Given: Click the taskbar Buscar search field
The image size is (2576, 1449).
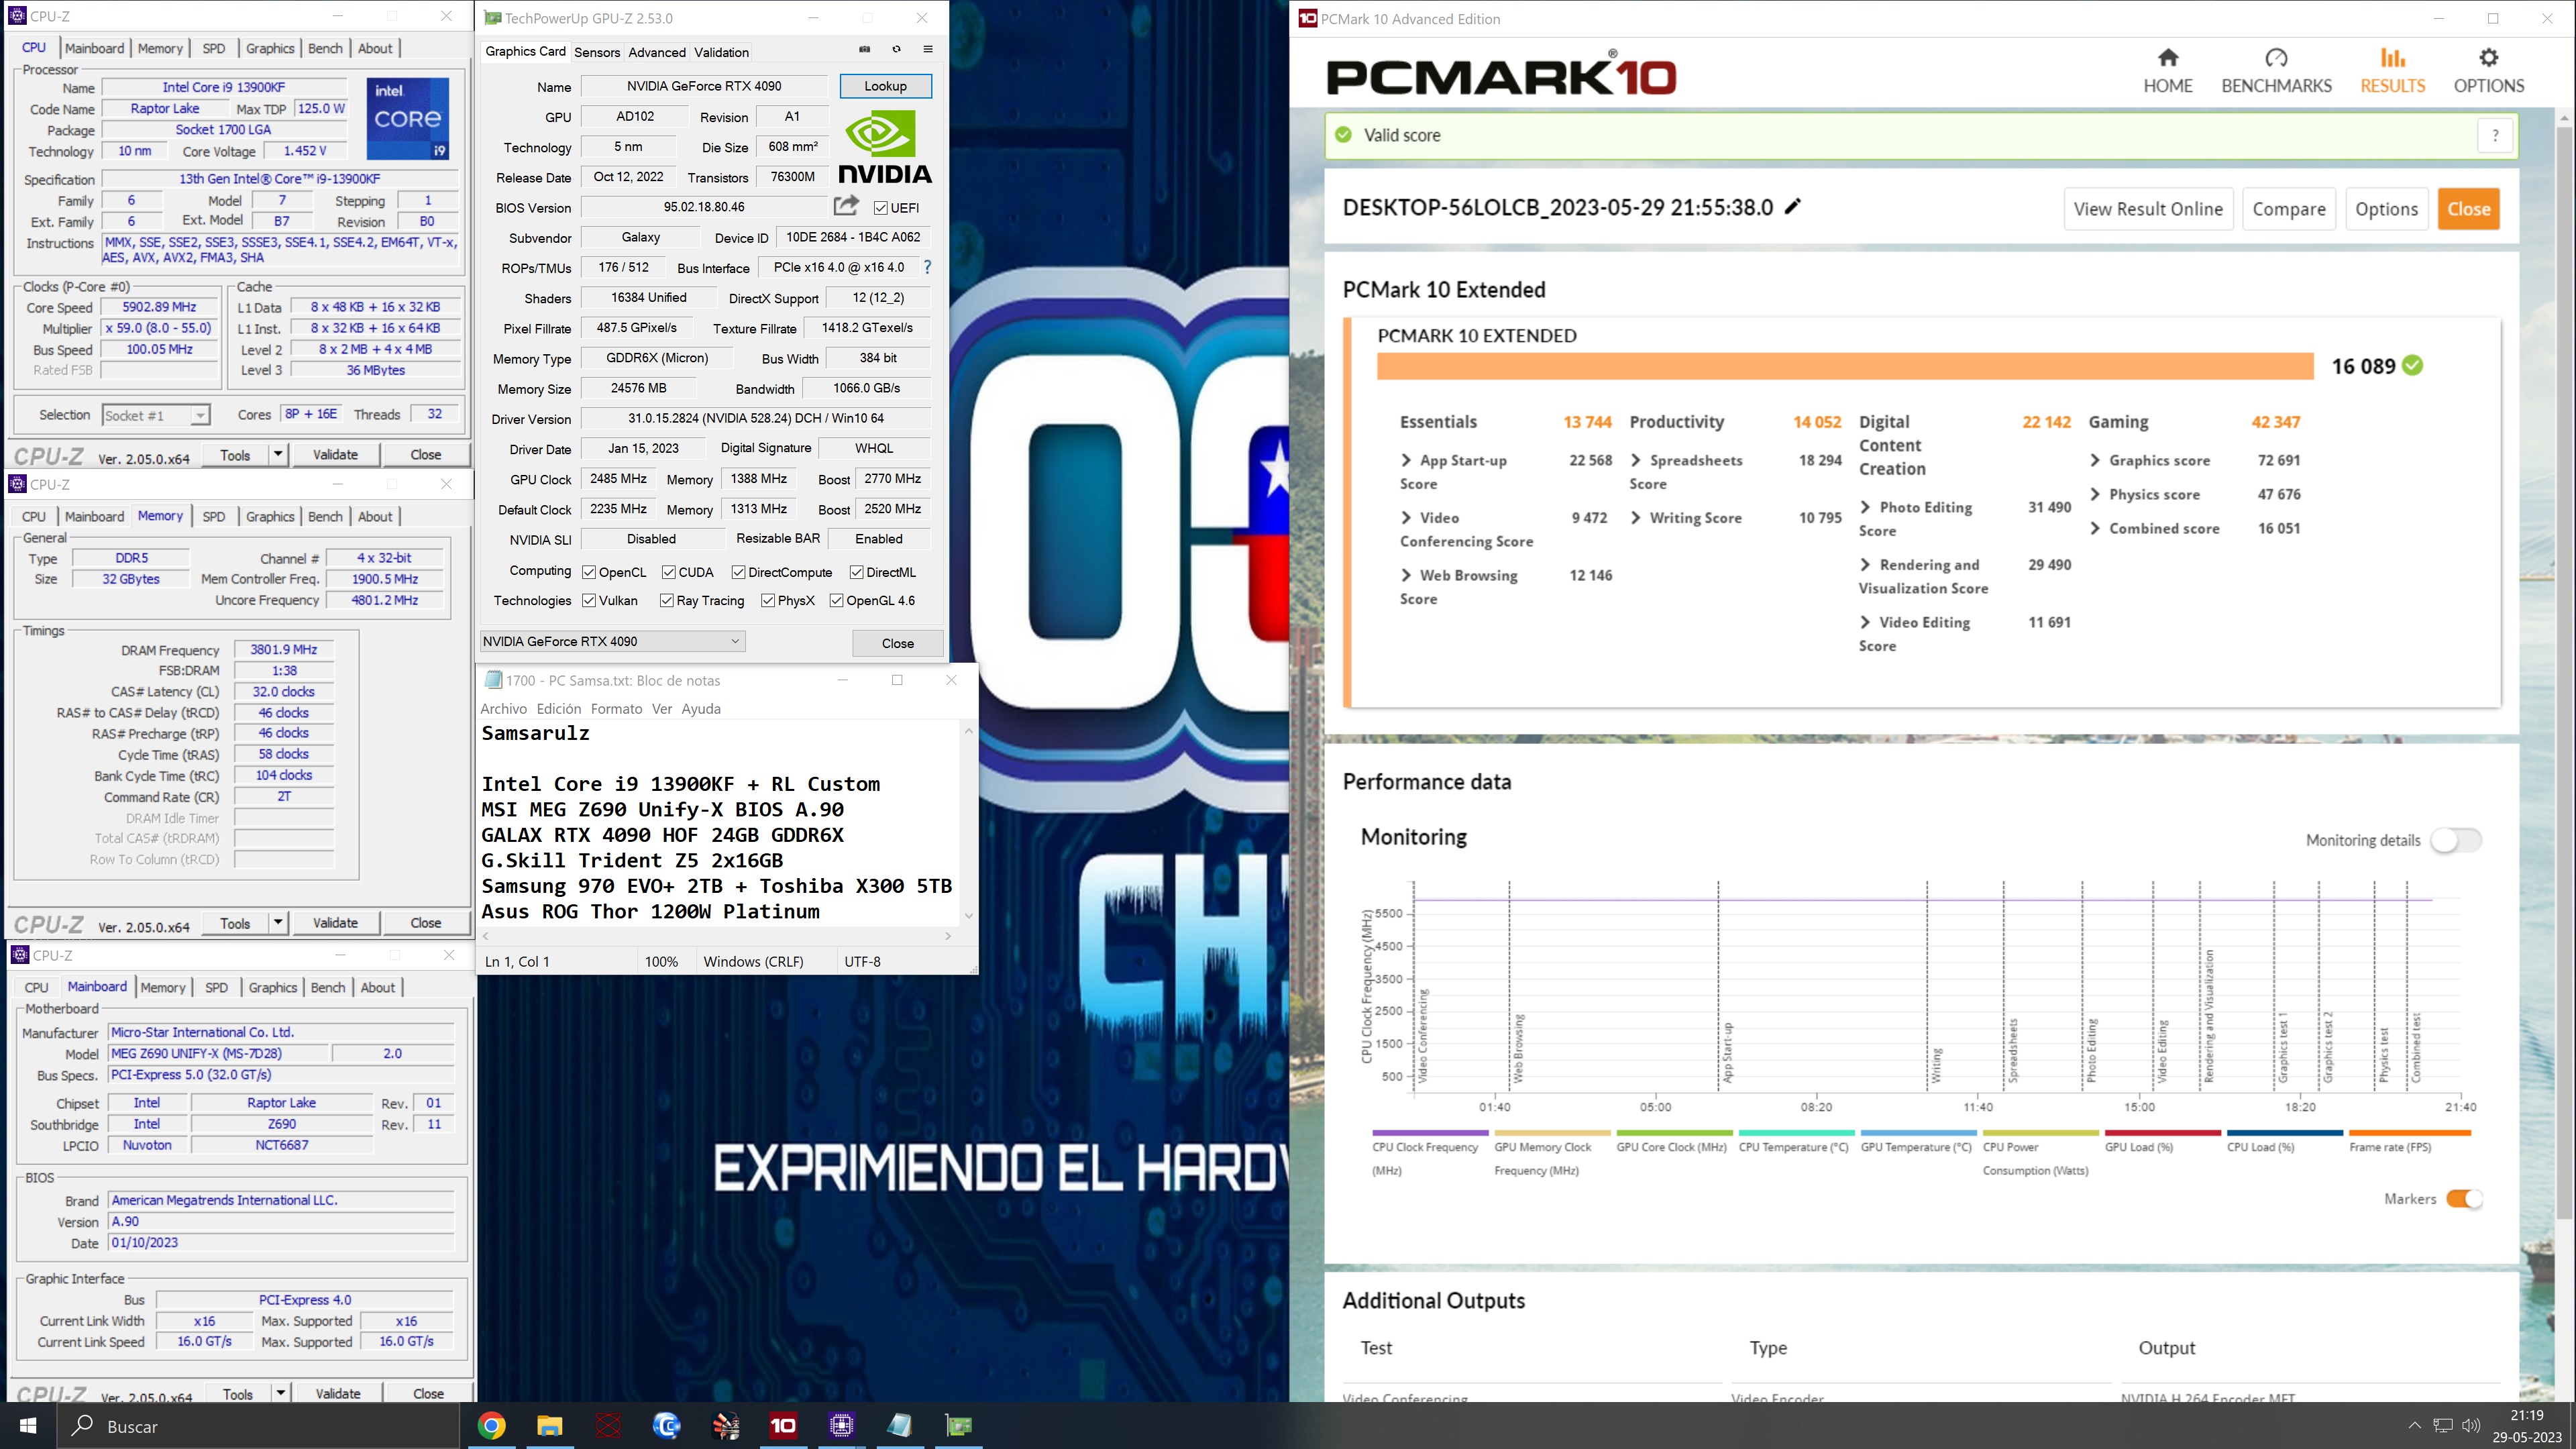Looking at the screenshot, I should coord(260,1426).
